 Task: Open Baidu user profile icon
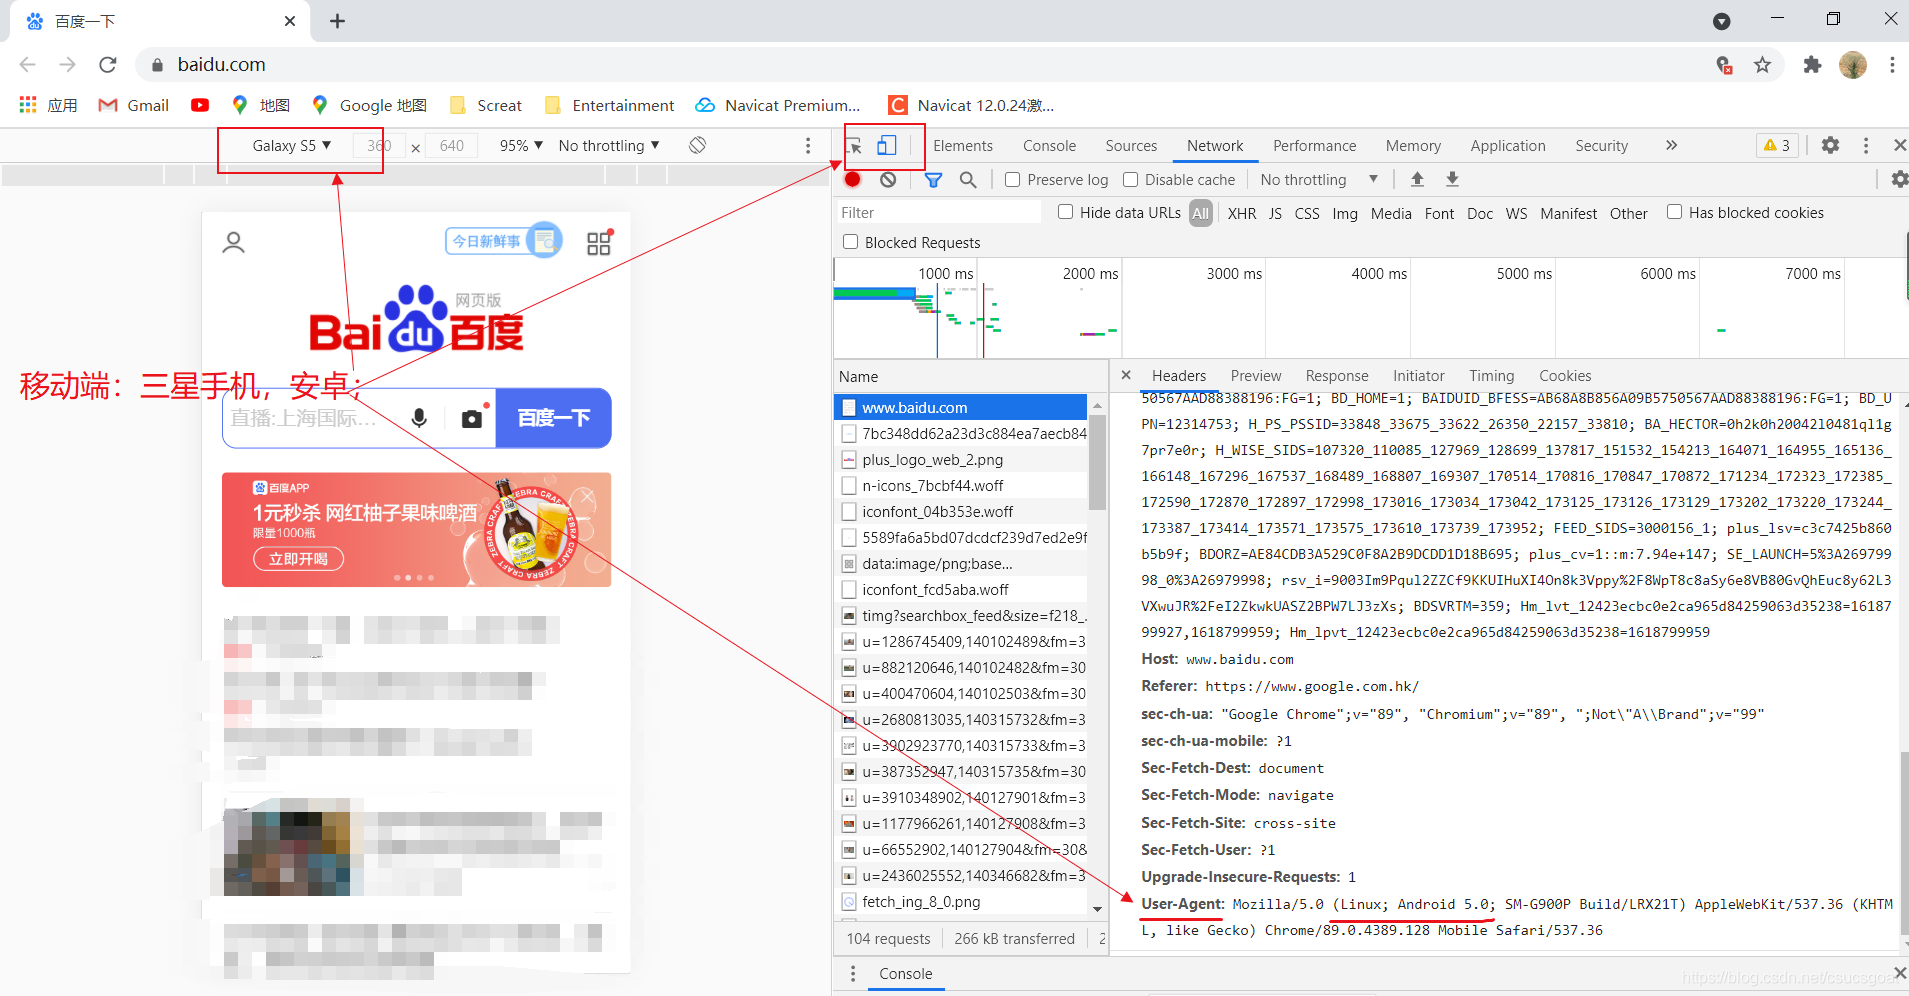pyautogui.click(x=233, y=242)
